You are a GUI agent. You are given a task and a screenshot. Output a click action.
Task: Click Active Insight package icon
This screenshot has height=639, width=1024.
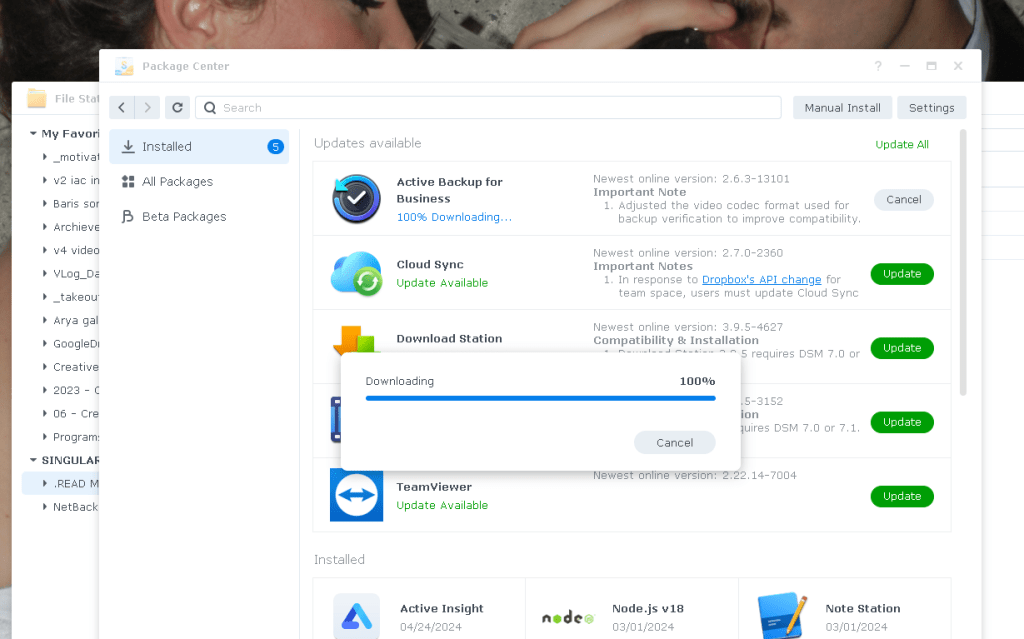pyautogui.click(x=357, y=616)
